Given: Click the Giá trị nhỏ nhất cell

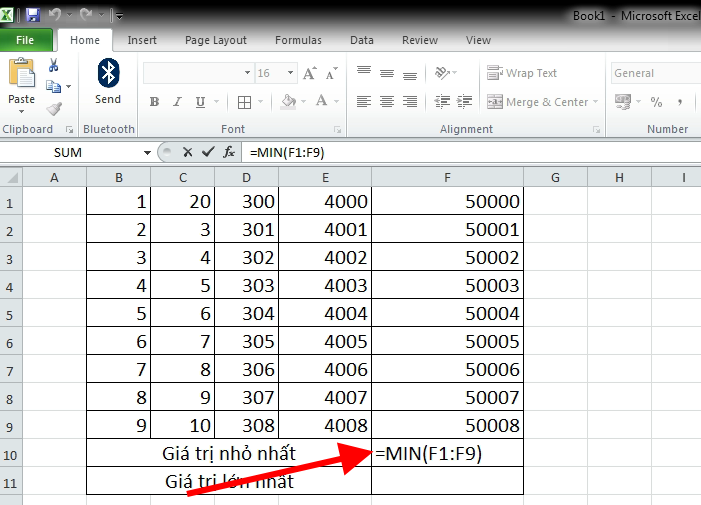Looking at the screenshot, I should pyautogui.click(x=229, y=453).
